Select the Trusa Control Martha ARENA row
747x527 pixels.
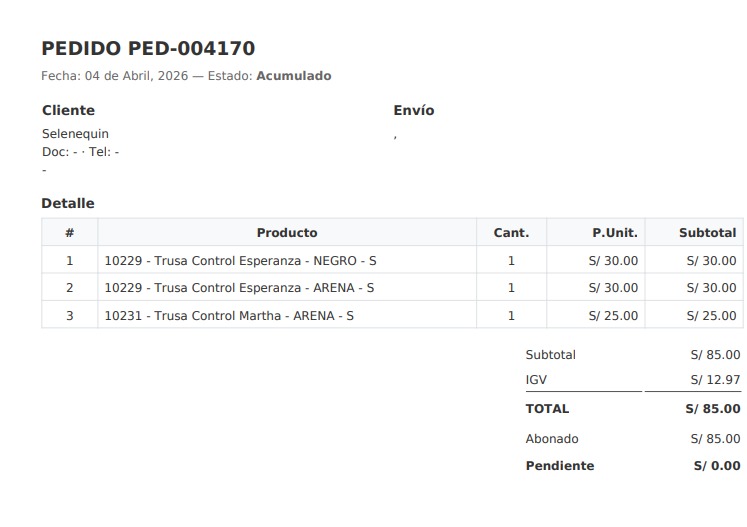229,316
